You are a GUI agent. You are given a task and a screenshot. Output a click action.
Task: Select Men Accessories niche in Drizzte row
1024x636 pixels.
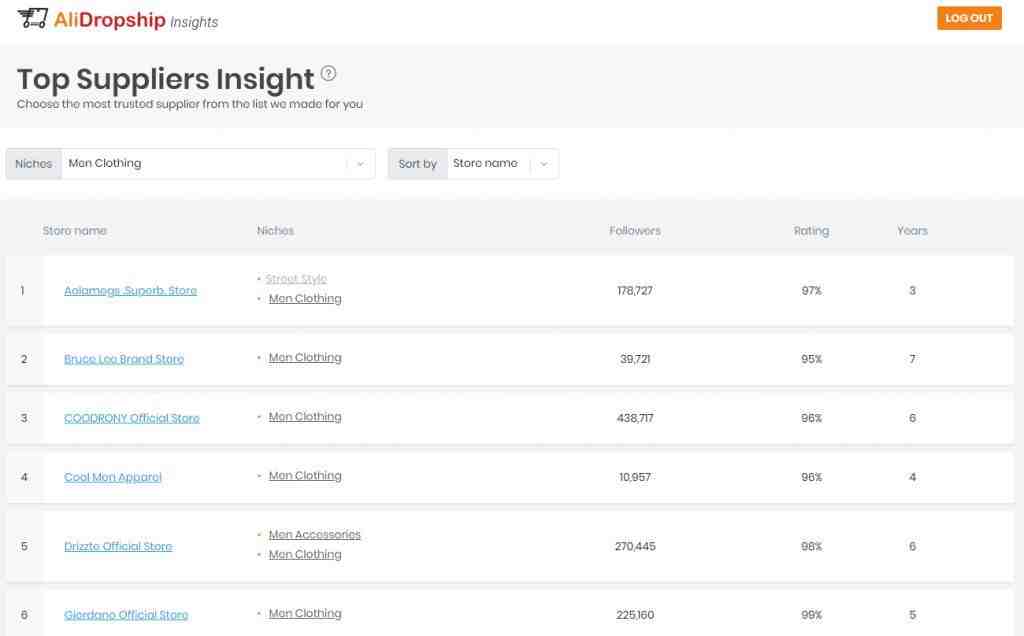tap(315, 535)
